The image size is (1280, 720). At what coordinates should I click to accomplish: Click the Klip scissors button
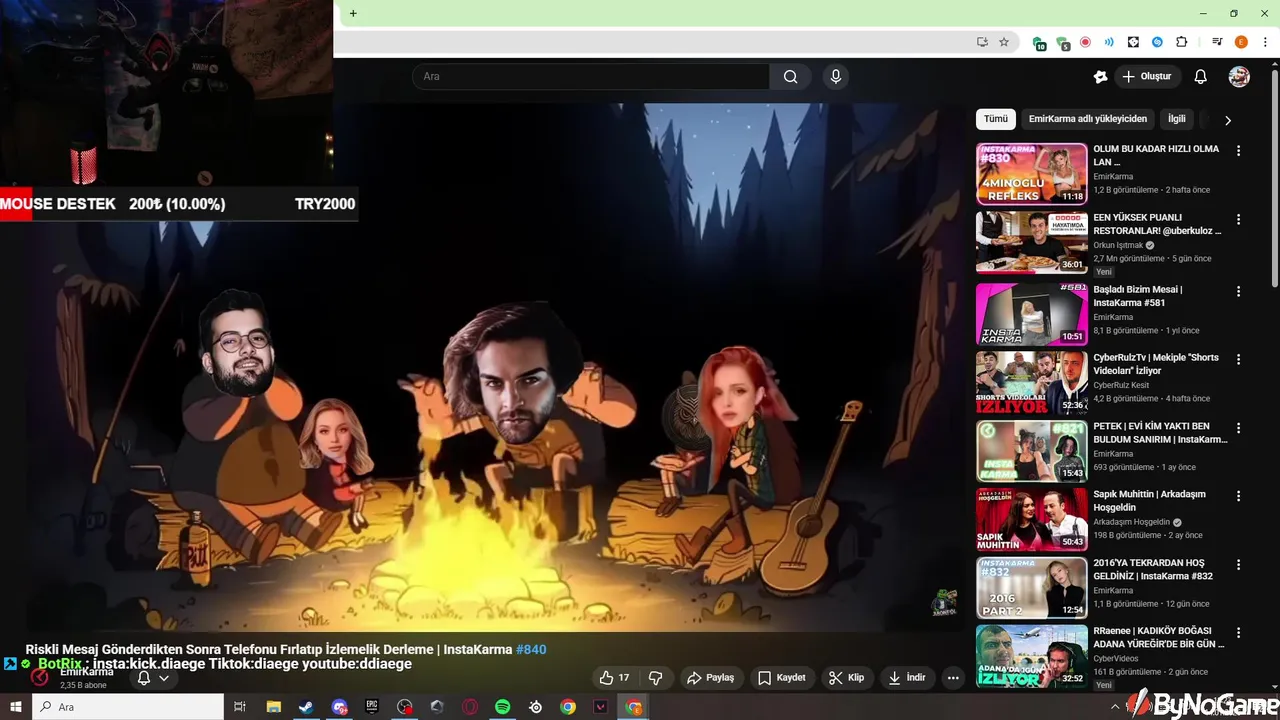coord(847,678)
